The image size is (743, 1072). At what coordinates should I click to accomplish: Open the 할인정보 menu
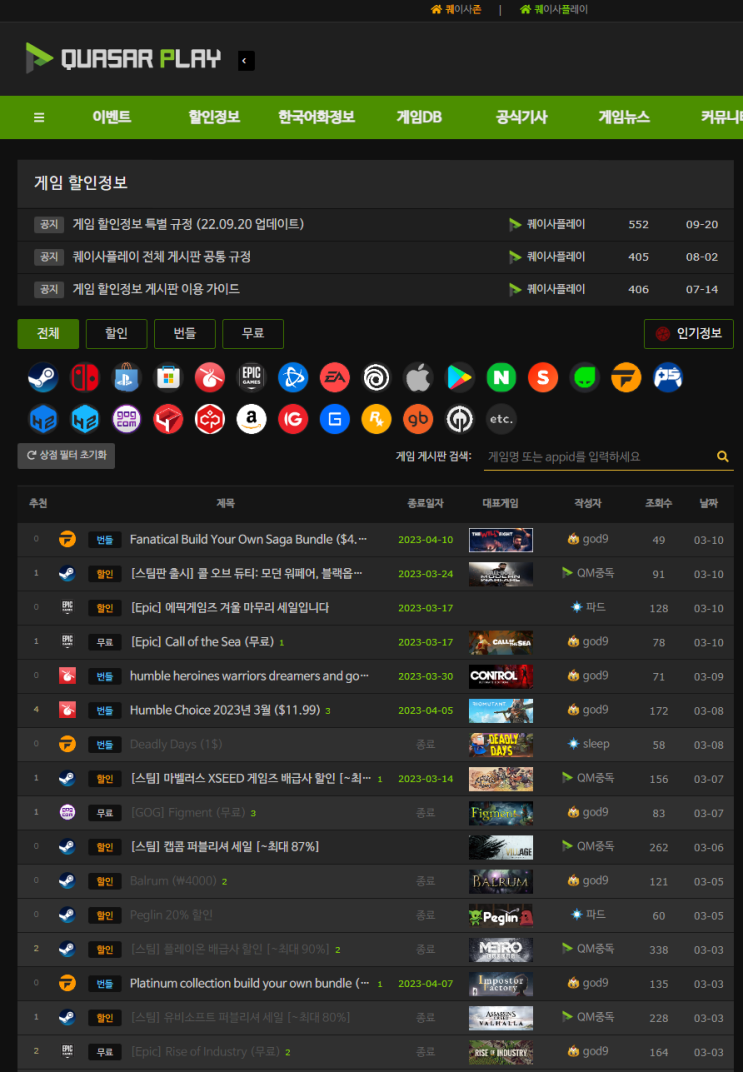214,118
